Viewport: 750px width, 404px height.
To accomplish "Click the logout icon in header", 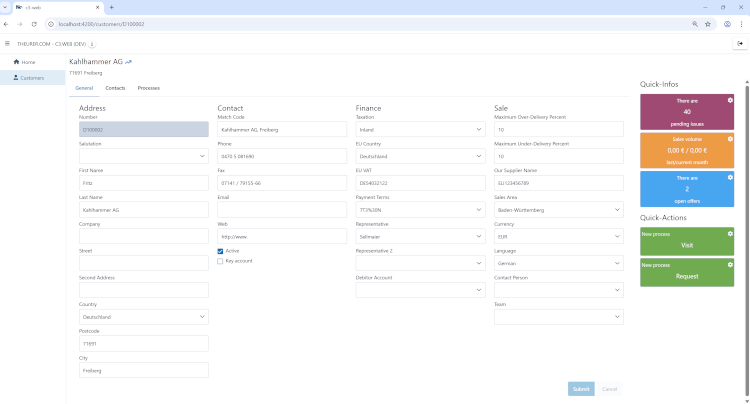I will pyautogui.click(x=739, y=43).
